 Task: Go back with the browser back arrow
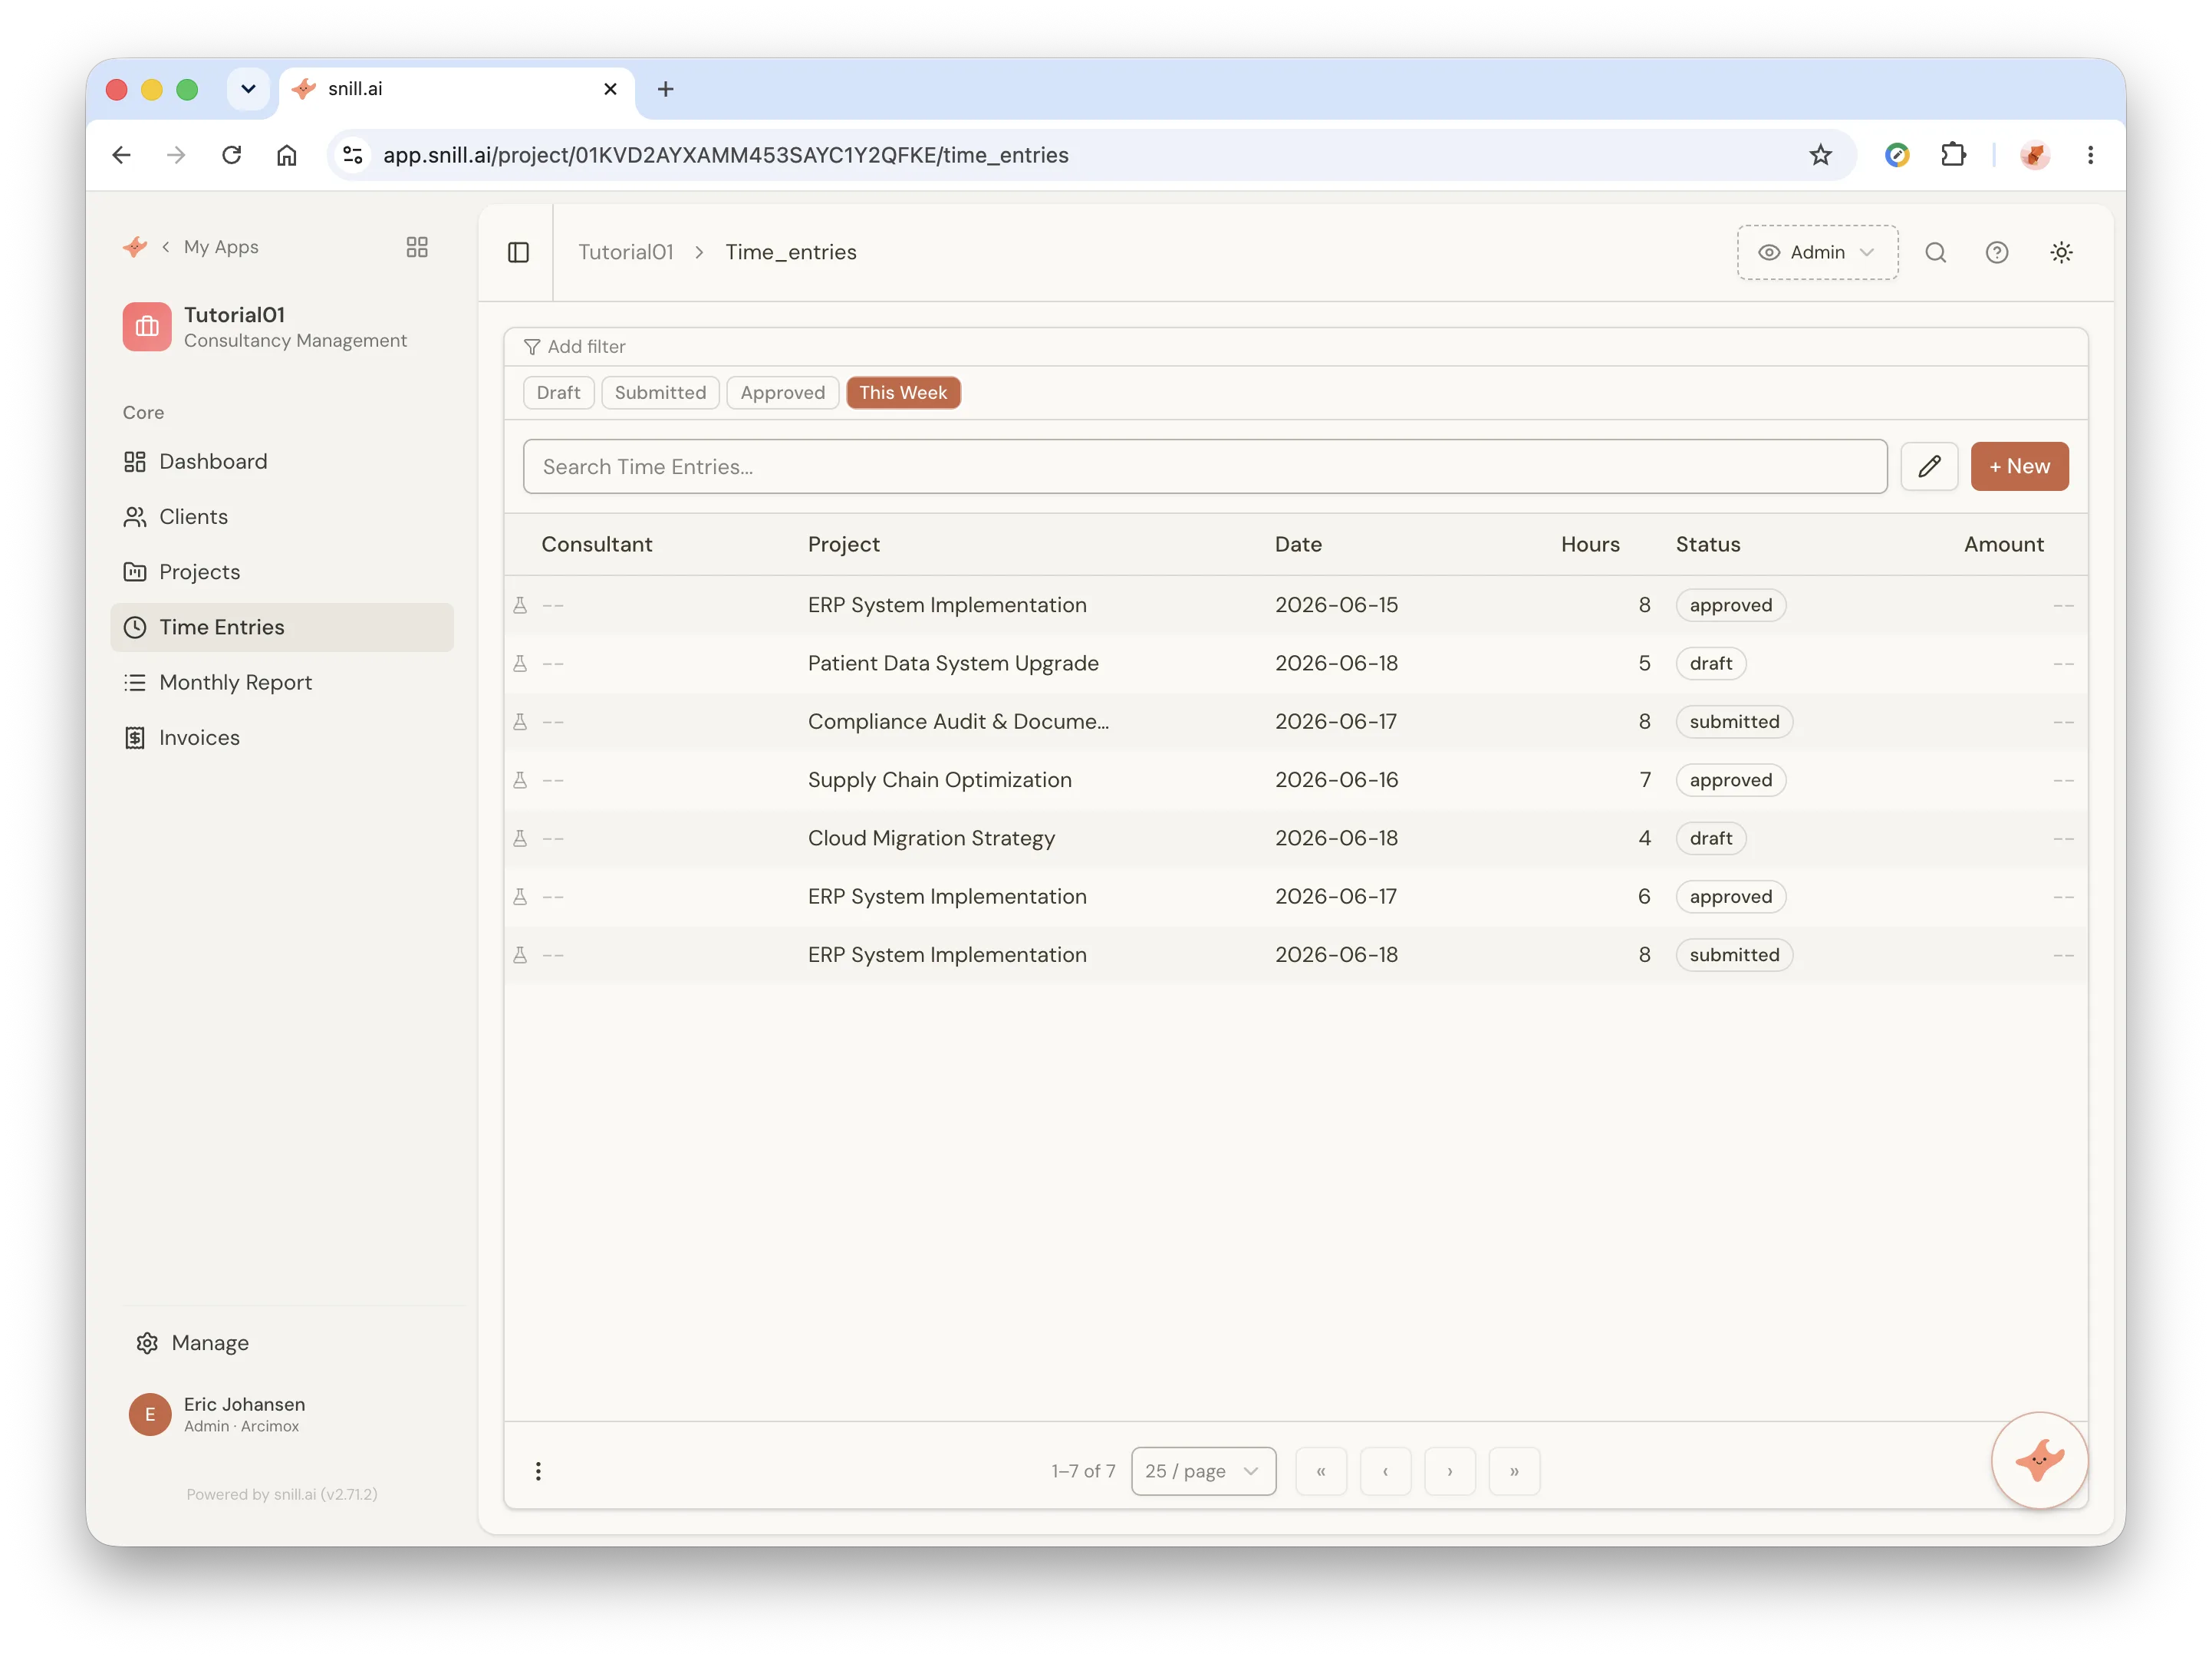pos(121,155)
